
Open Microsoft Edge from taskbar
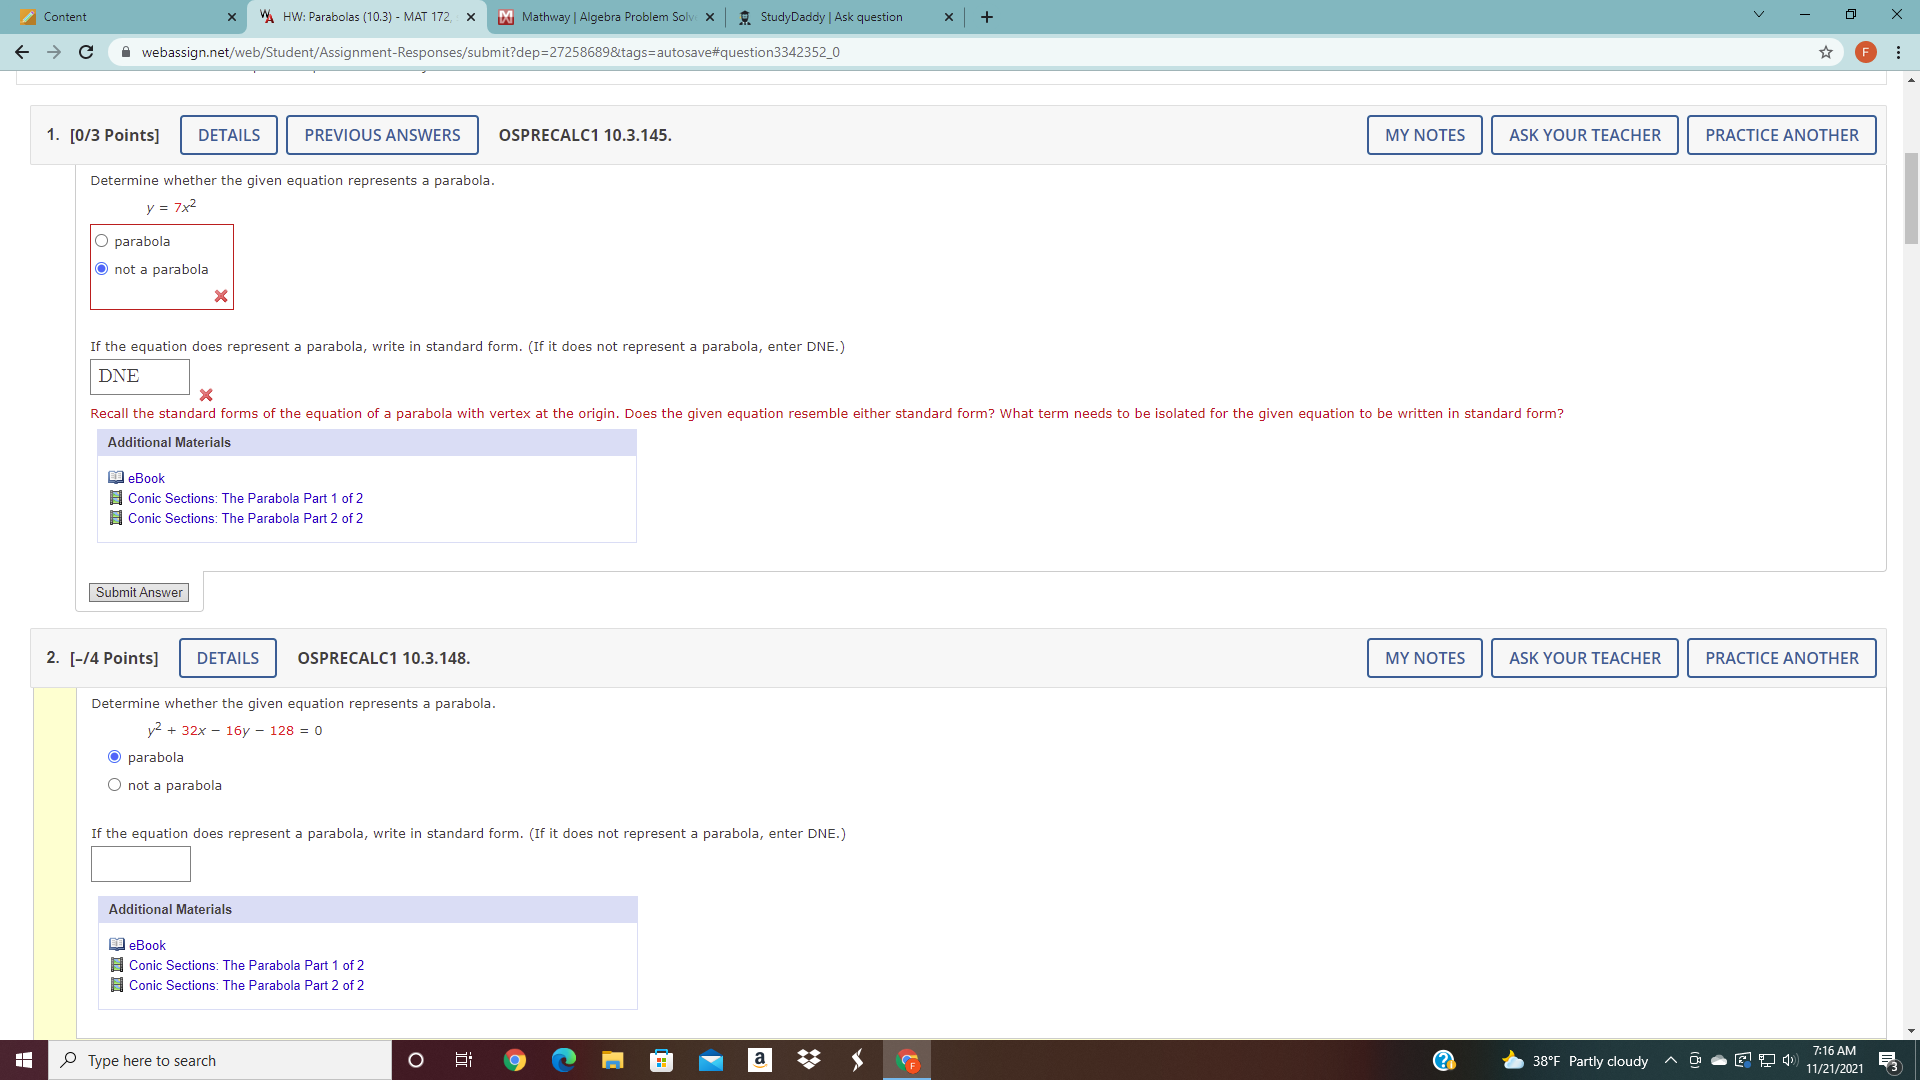click(563, 1060)
